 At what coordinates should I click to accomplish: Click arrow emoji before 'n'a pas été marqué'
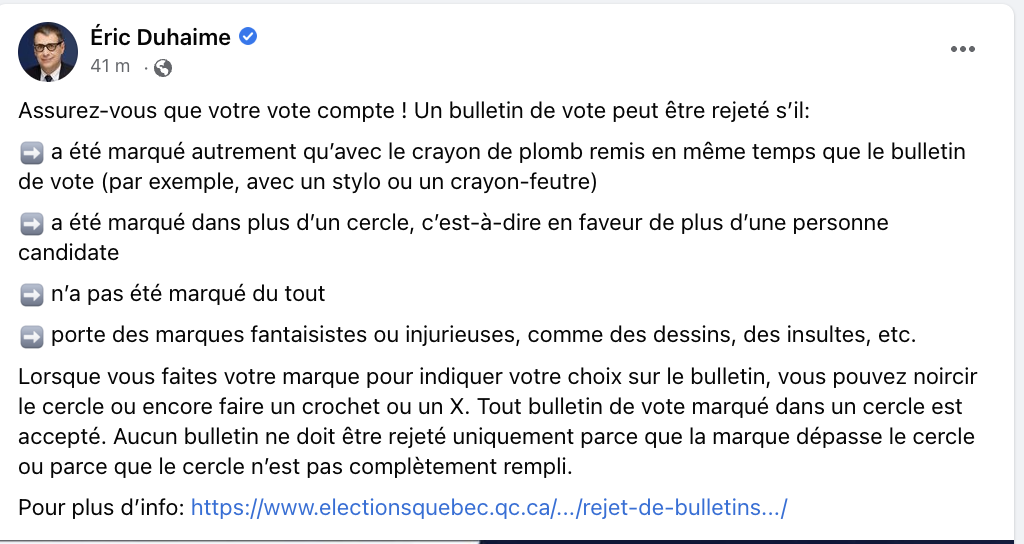(x=31, y=295)
